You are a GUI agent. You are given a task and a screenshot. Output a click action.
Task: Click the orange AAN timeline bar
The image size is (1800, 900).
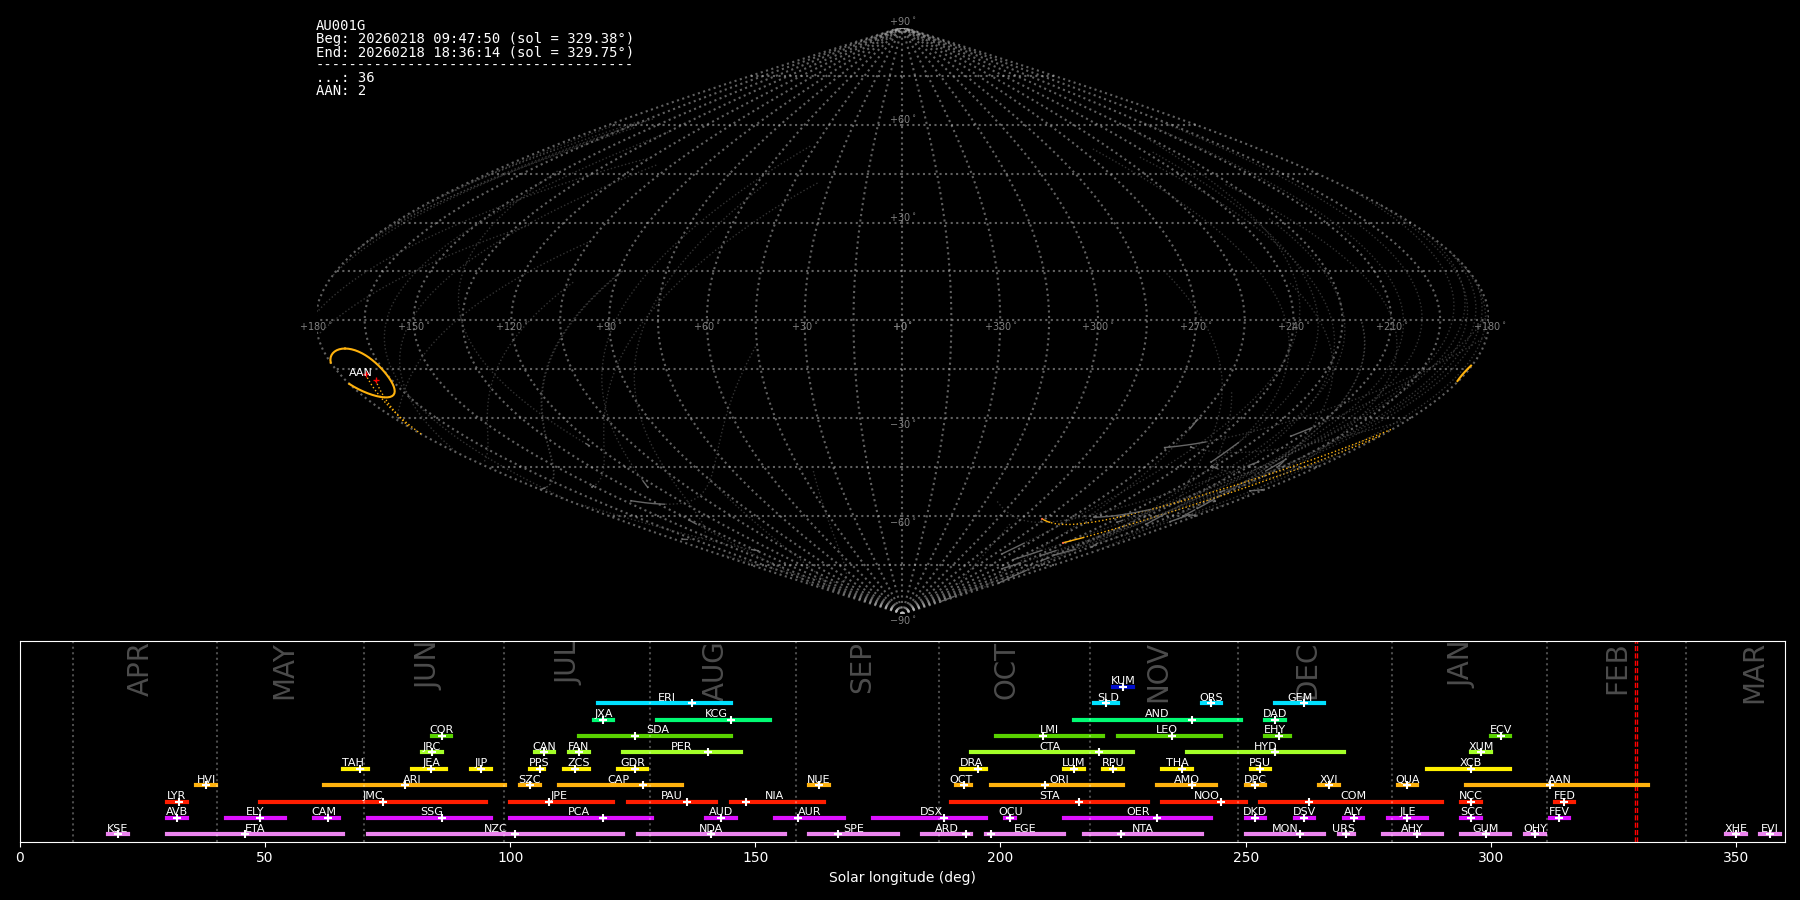1557,785
